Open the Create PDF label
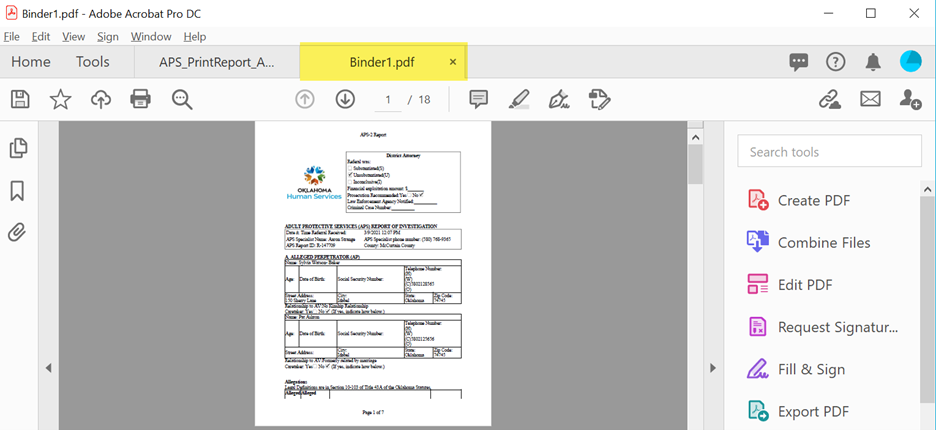The height and width of the screenshot is (430, 936). click(814, 201)
